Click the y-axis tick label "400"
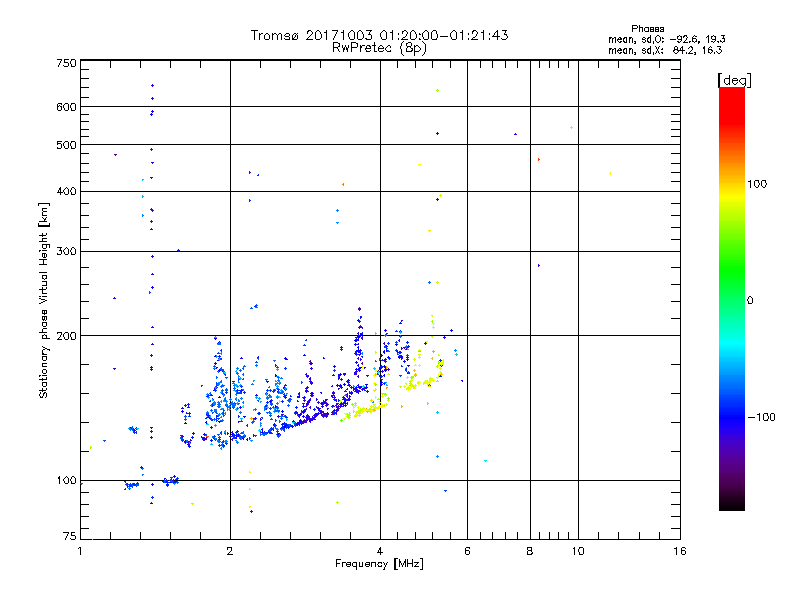 click(x=66, y=191)
